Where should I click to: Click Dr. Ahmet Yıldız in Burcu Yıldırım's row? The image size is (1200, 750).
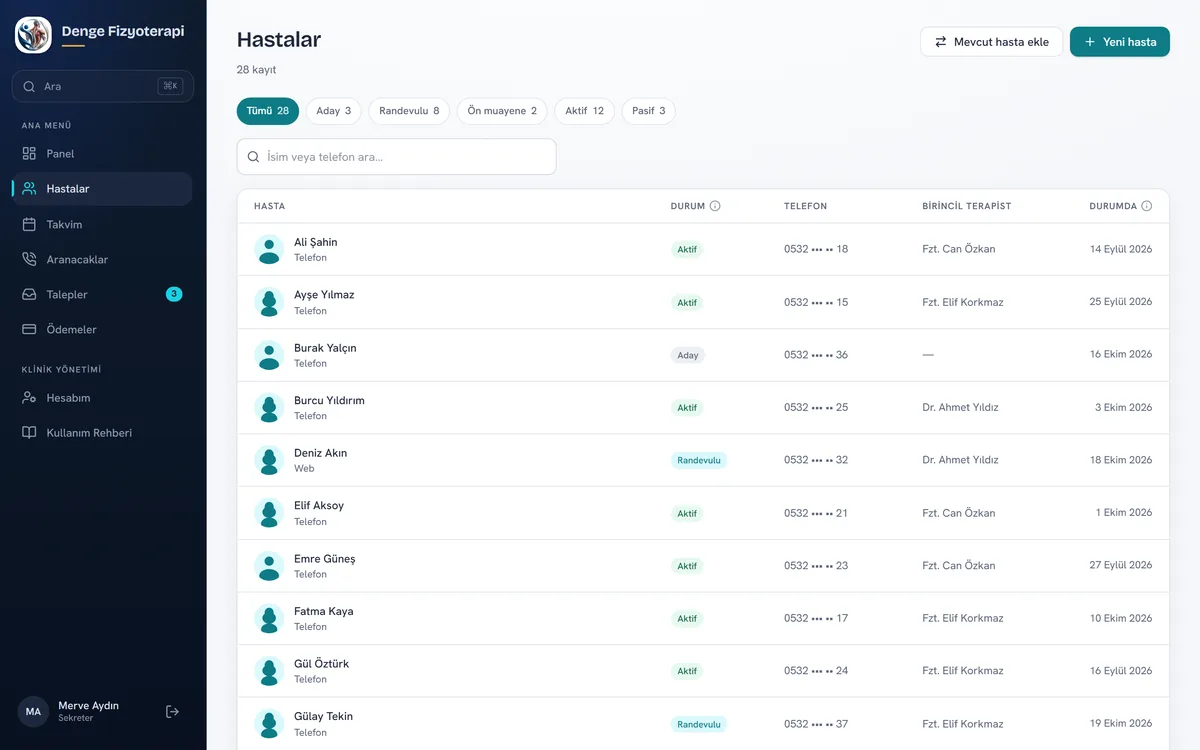(960, 408)
